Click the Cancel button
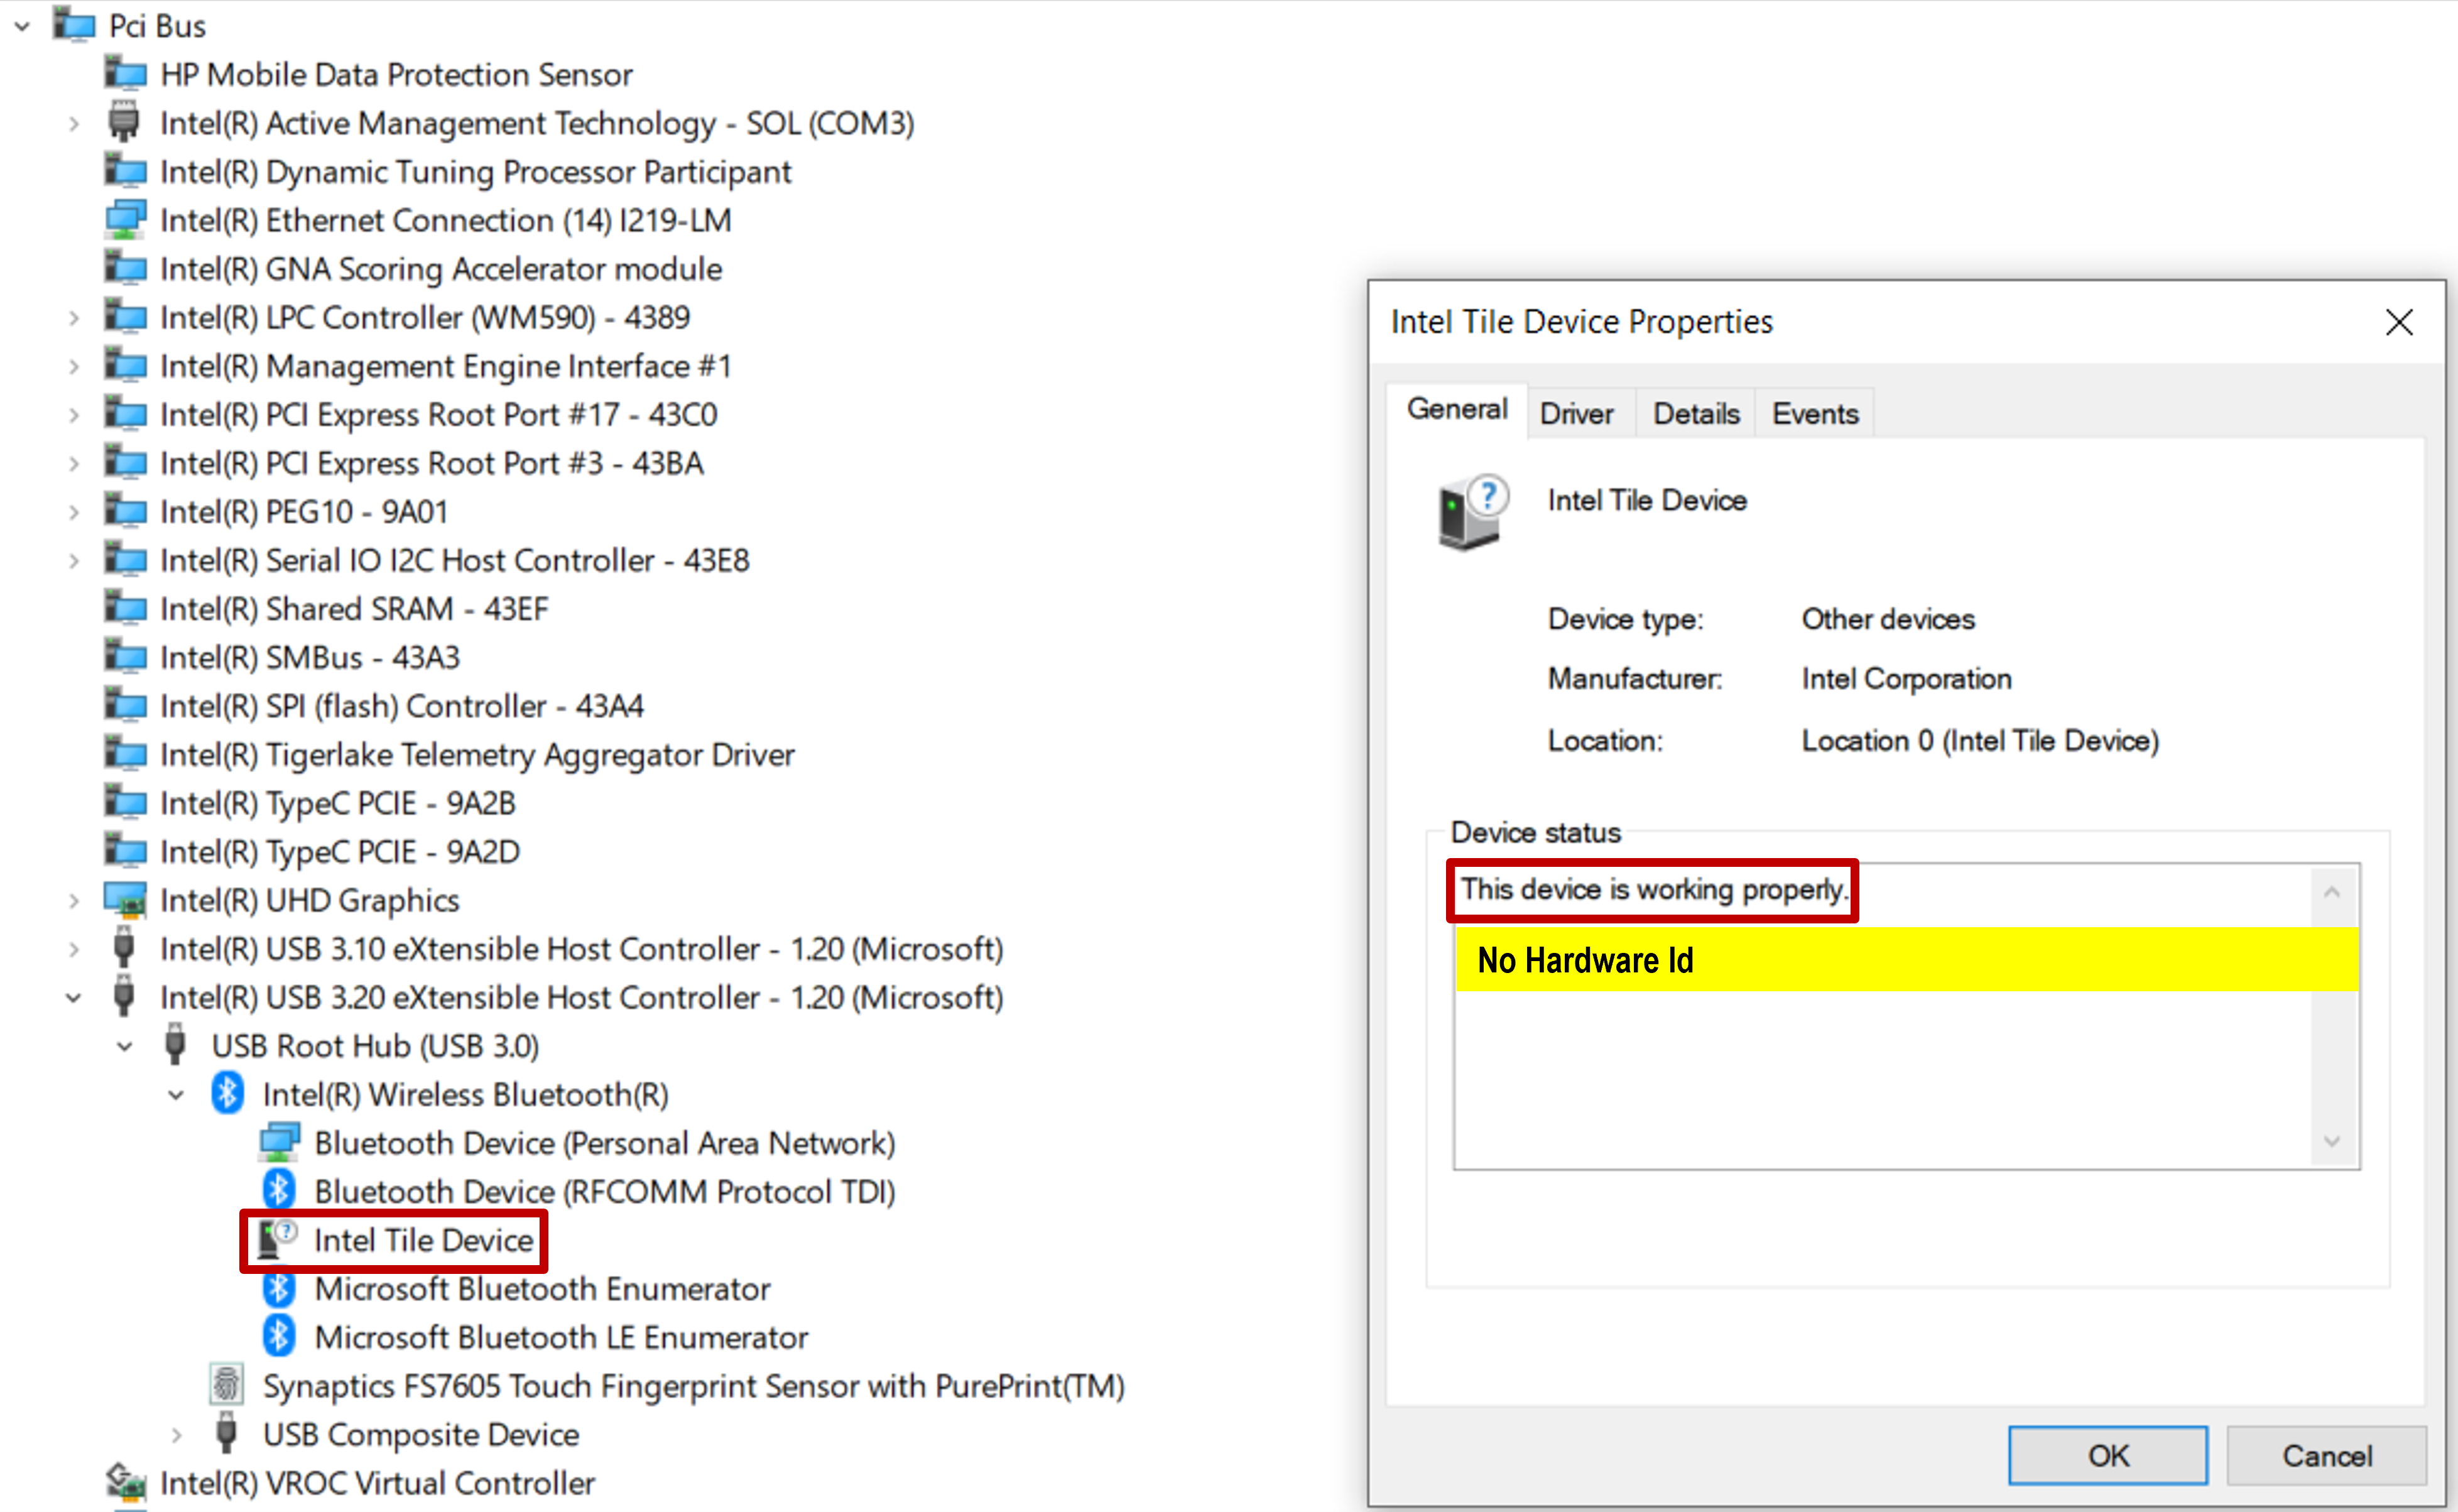This screenshot has height=1512, width=2458. pos(2326,1455)
